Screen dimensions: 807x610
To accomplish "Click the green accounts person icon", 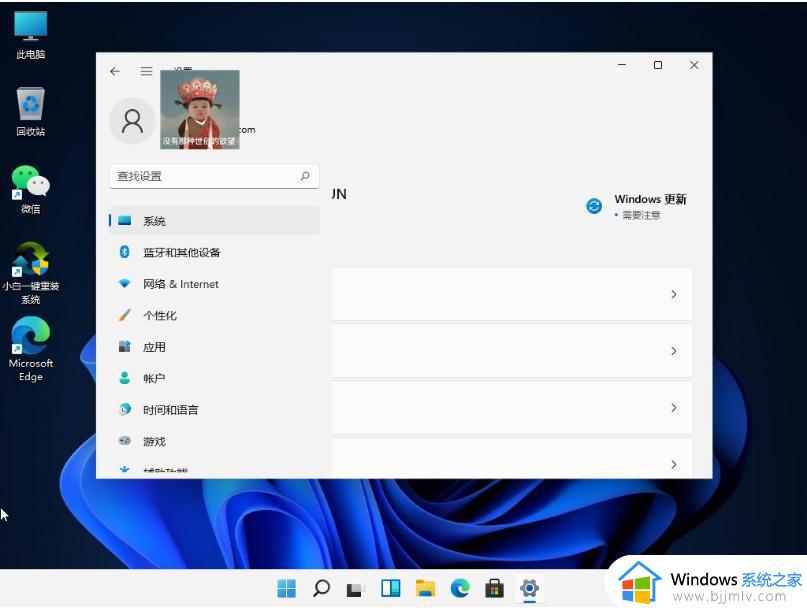I will coord(125,378).
